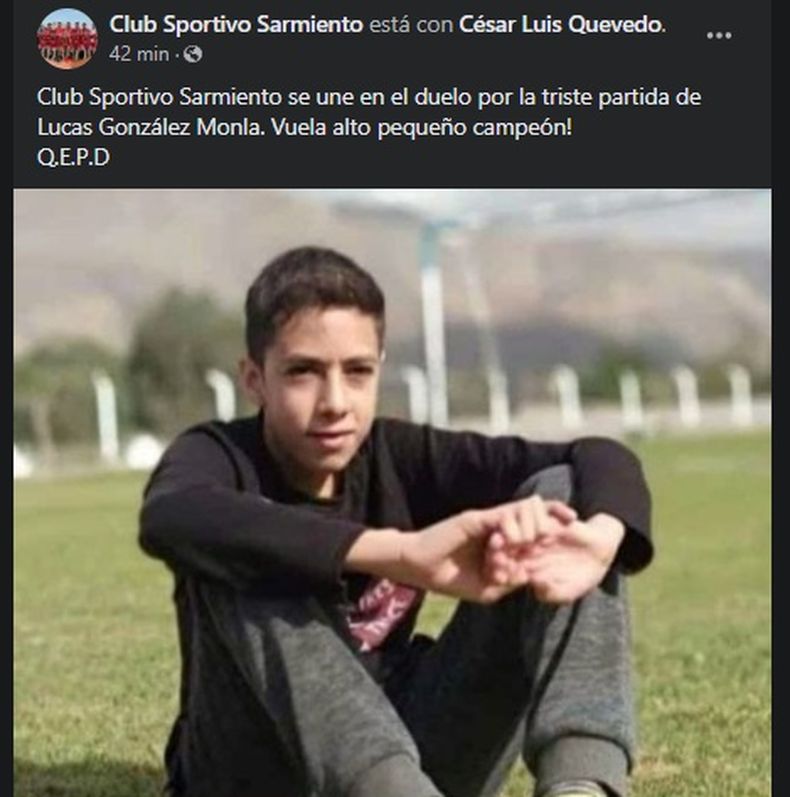
Task: Click the 42 min post timestamp
Action: pyautogui.click(x=139, y=53)
